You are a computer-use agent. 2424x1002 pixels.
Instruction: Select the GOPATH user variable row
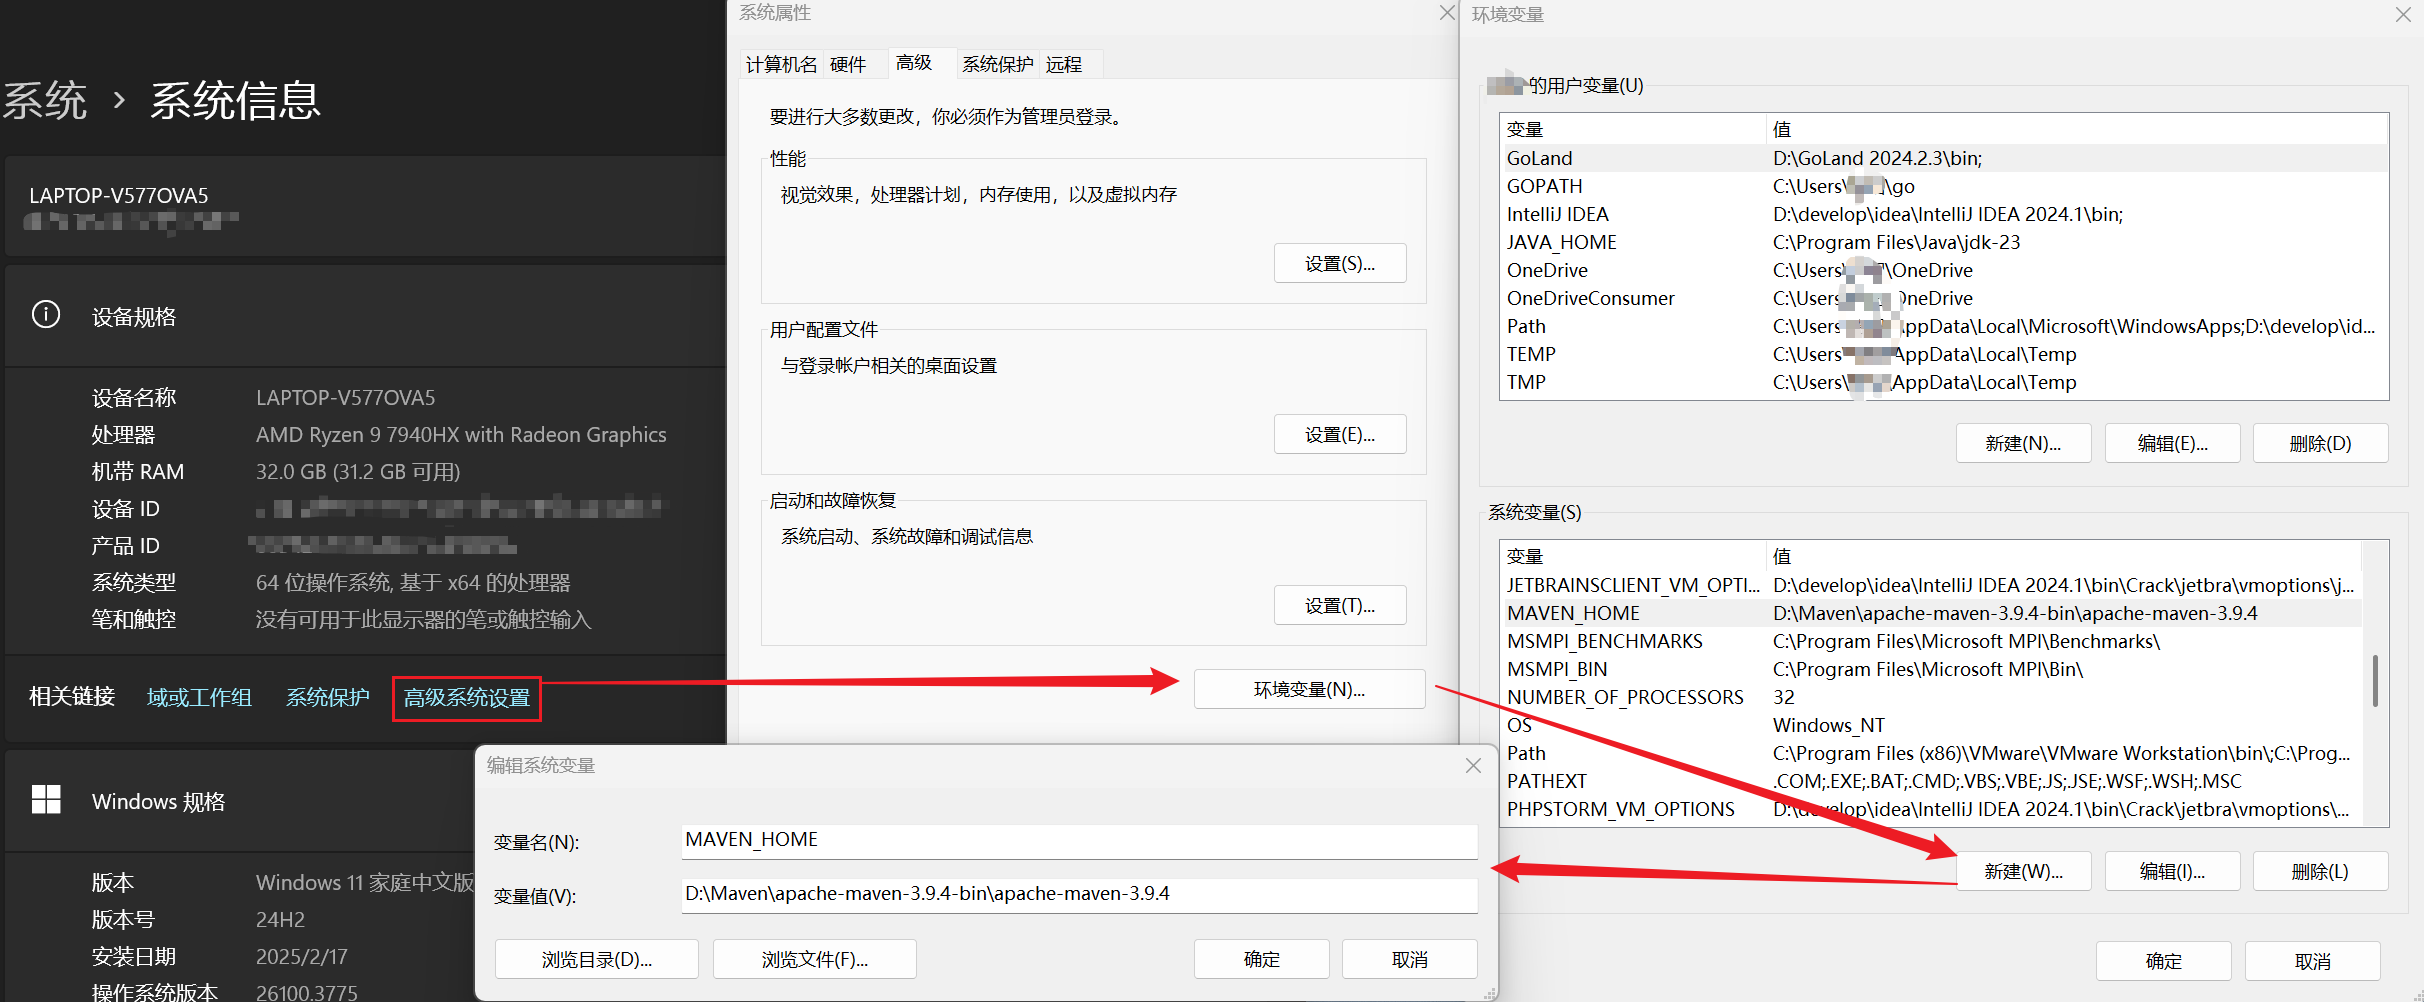(x=1943, y=186)
